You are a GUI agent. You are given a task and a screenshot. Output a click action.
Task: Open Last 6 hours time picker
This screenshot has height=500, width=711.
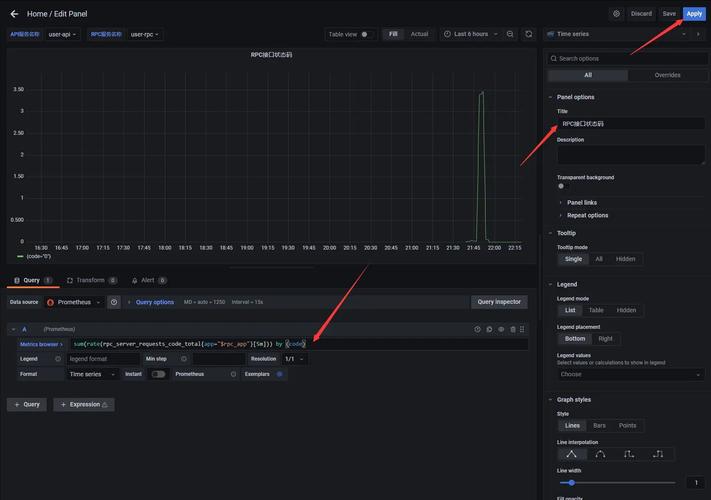pos(470,34)
